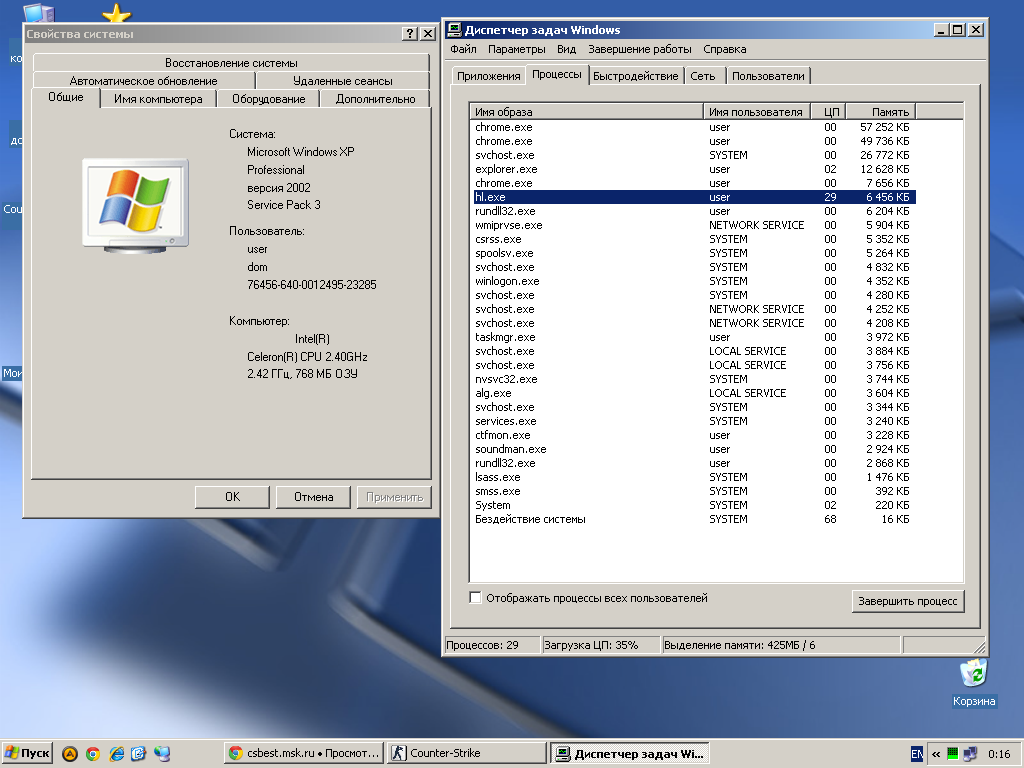Sort processes by the Имя образа column header
This screenshot has height=768, width=1024.
586,112
